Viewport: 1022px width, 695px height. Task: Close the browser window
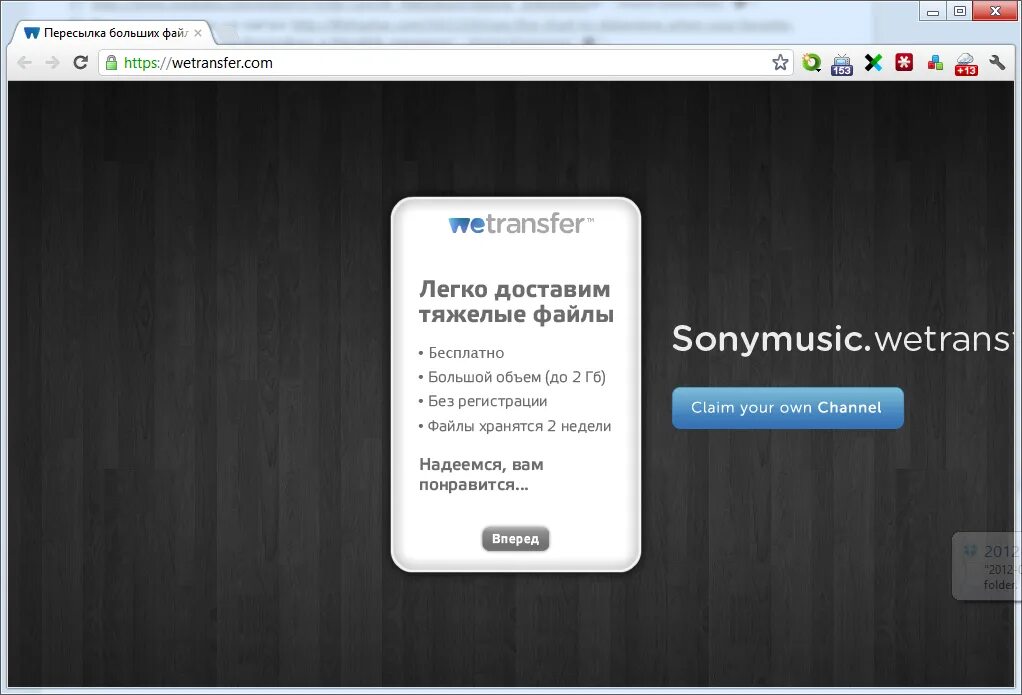pos(995,11)
